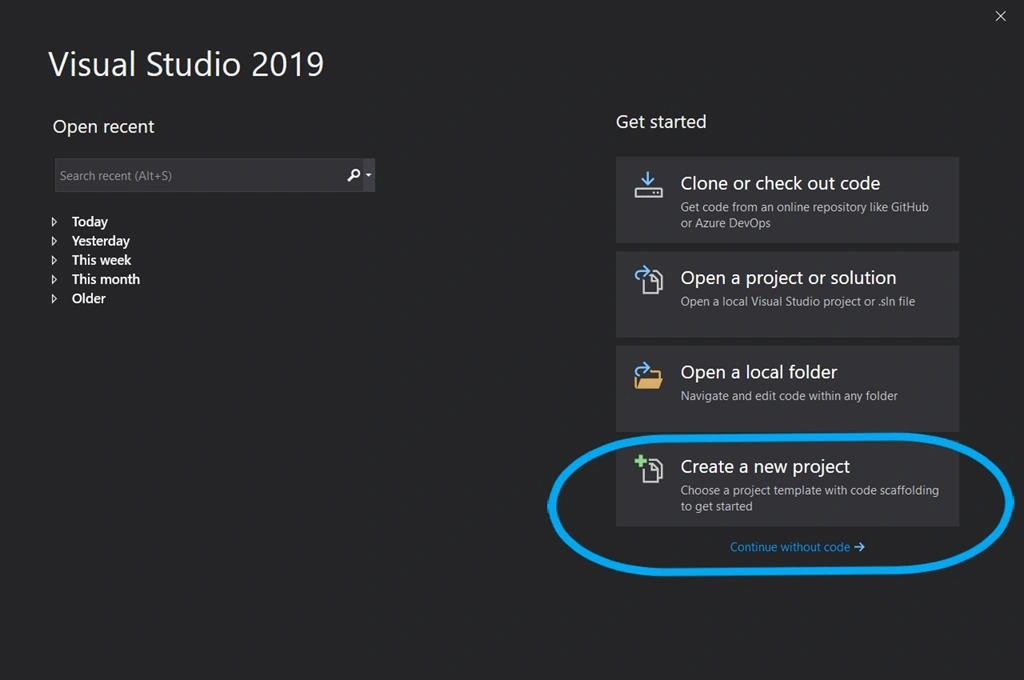Image resolution: width=1024 pixels, height=680 pixels.
Task: Expand the This week group arrow
Action: (54, 260)
